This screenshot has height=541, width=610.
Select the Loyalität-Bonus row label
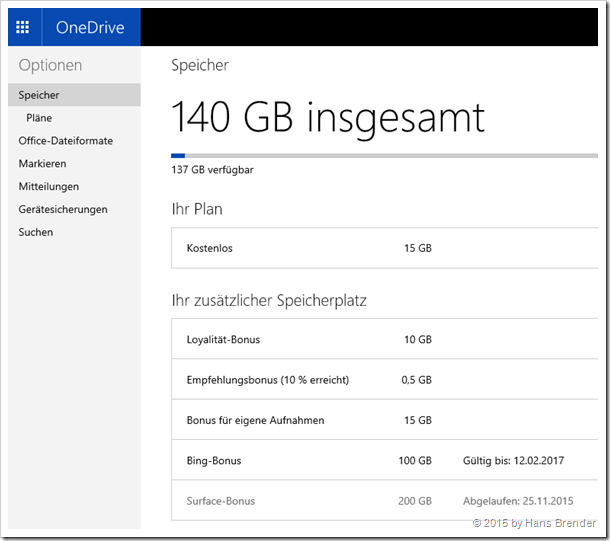[223, 340]
